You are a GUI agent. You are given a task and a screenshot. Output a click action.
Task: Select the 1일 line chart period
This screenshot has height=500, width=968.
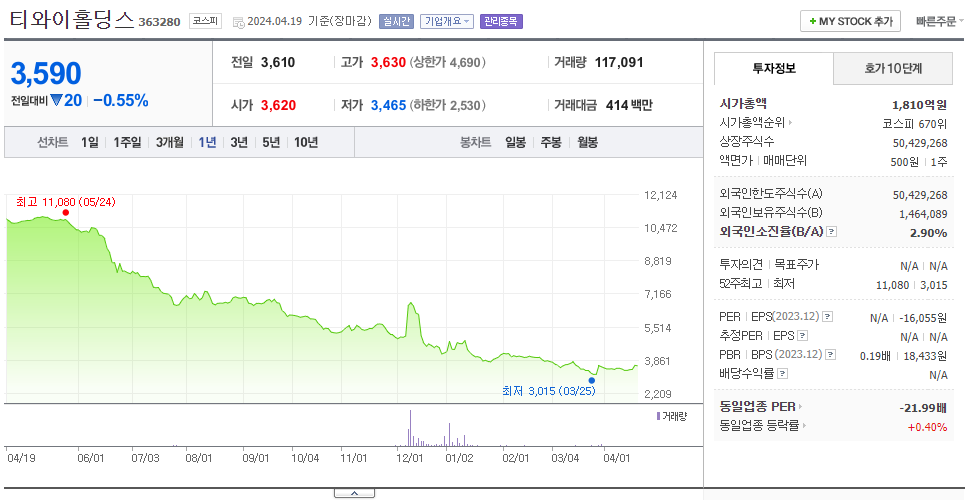[90, 143]
